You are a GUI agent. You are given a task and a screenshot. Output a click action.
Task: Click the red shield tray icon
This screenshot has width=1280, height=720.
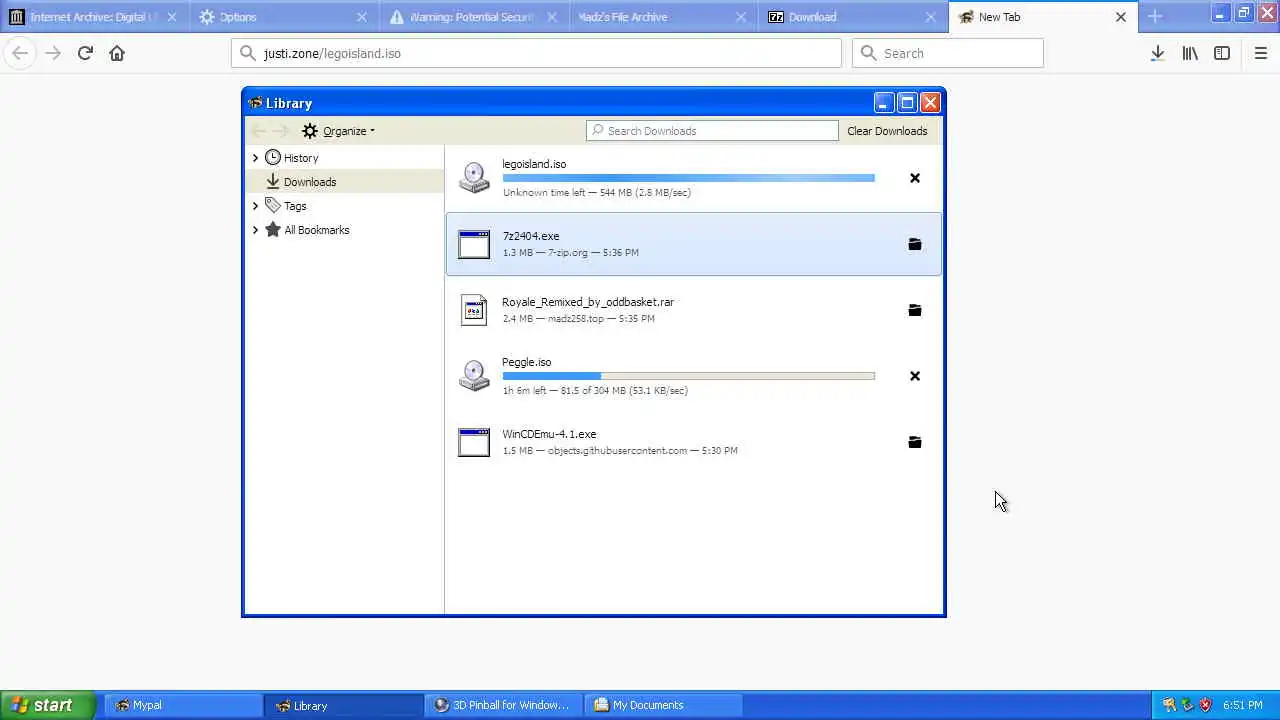pos(1205,705)
